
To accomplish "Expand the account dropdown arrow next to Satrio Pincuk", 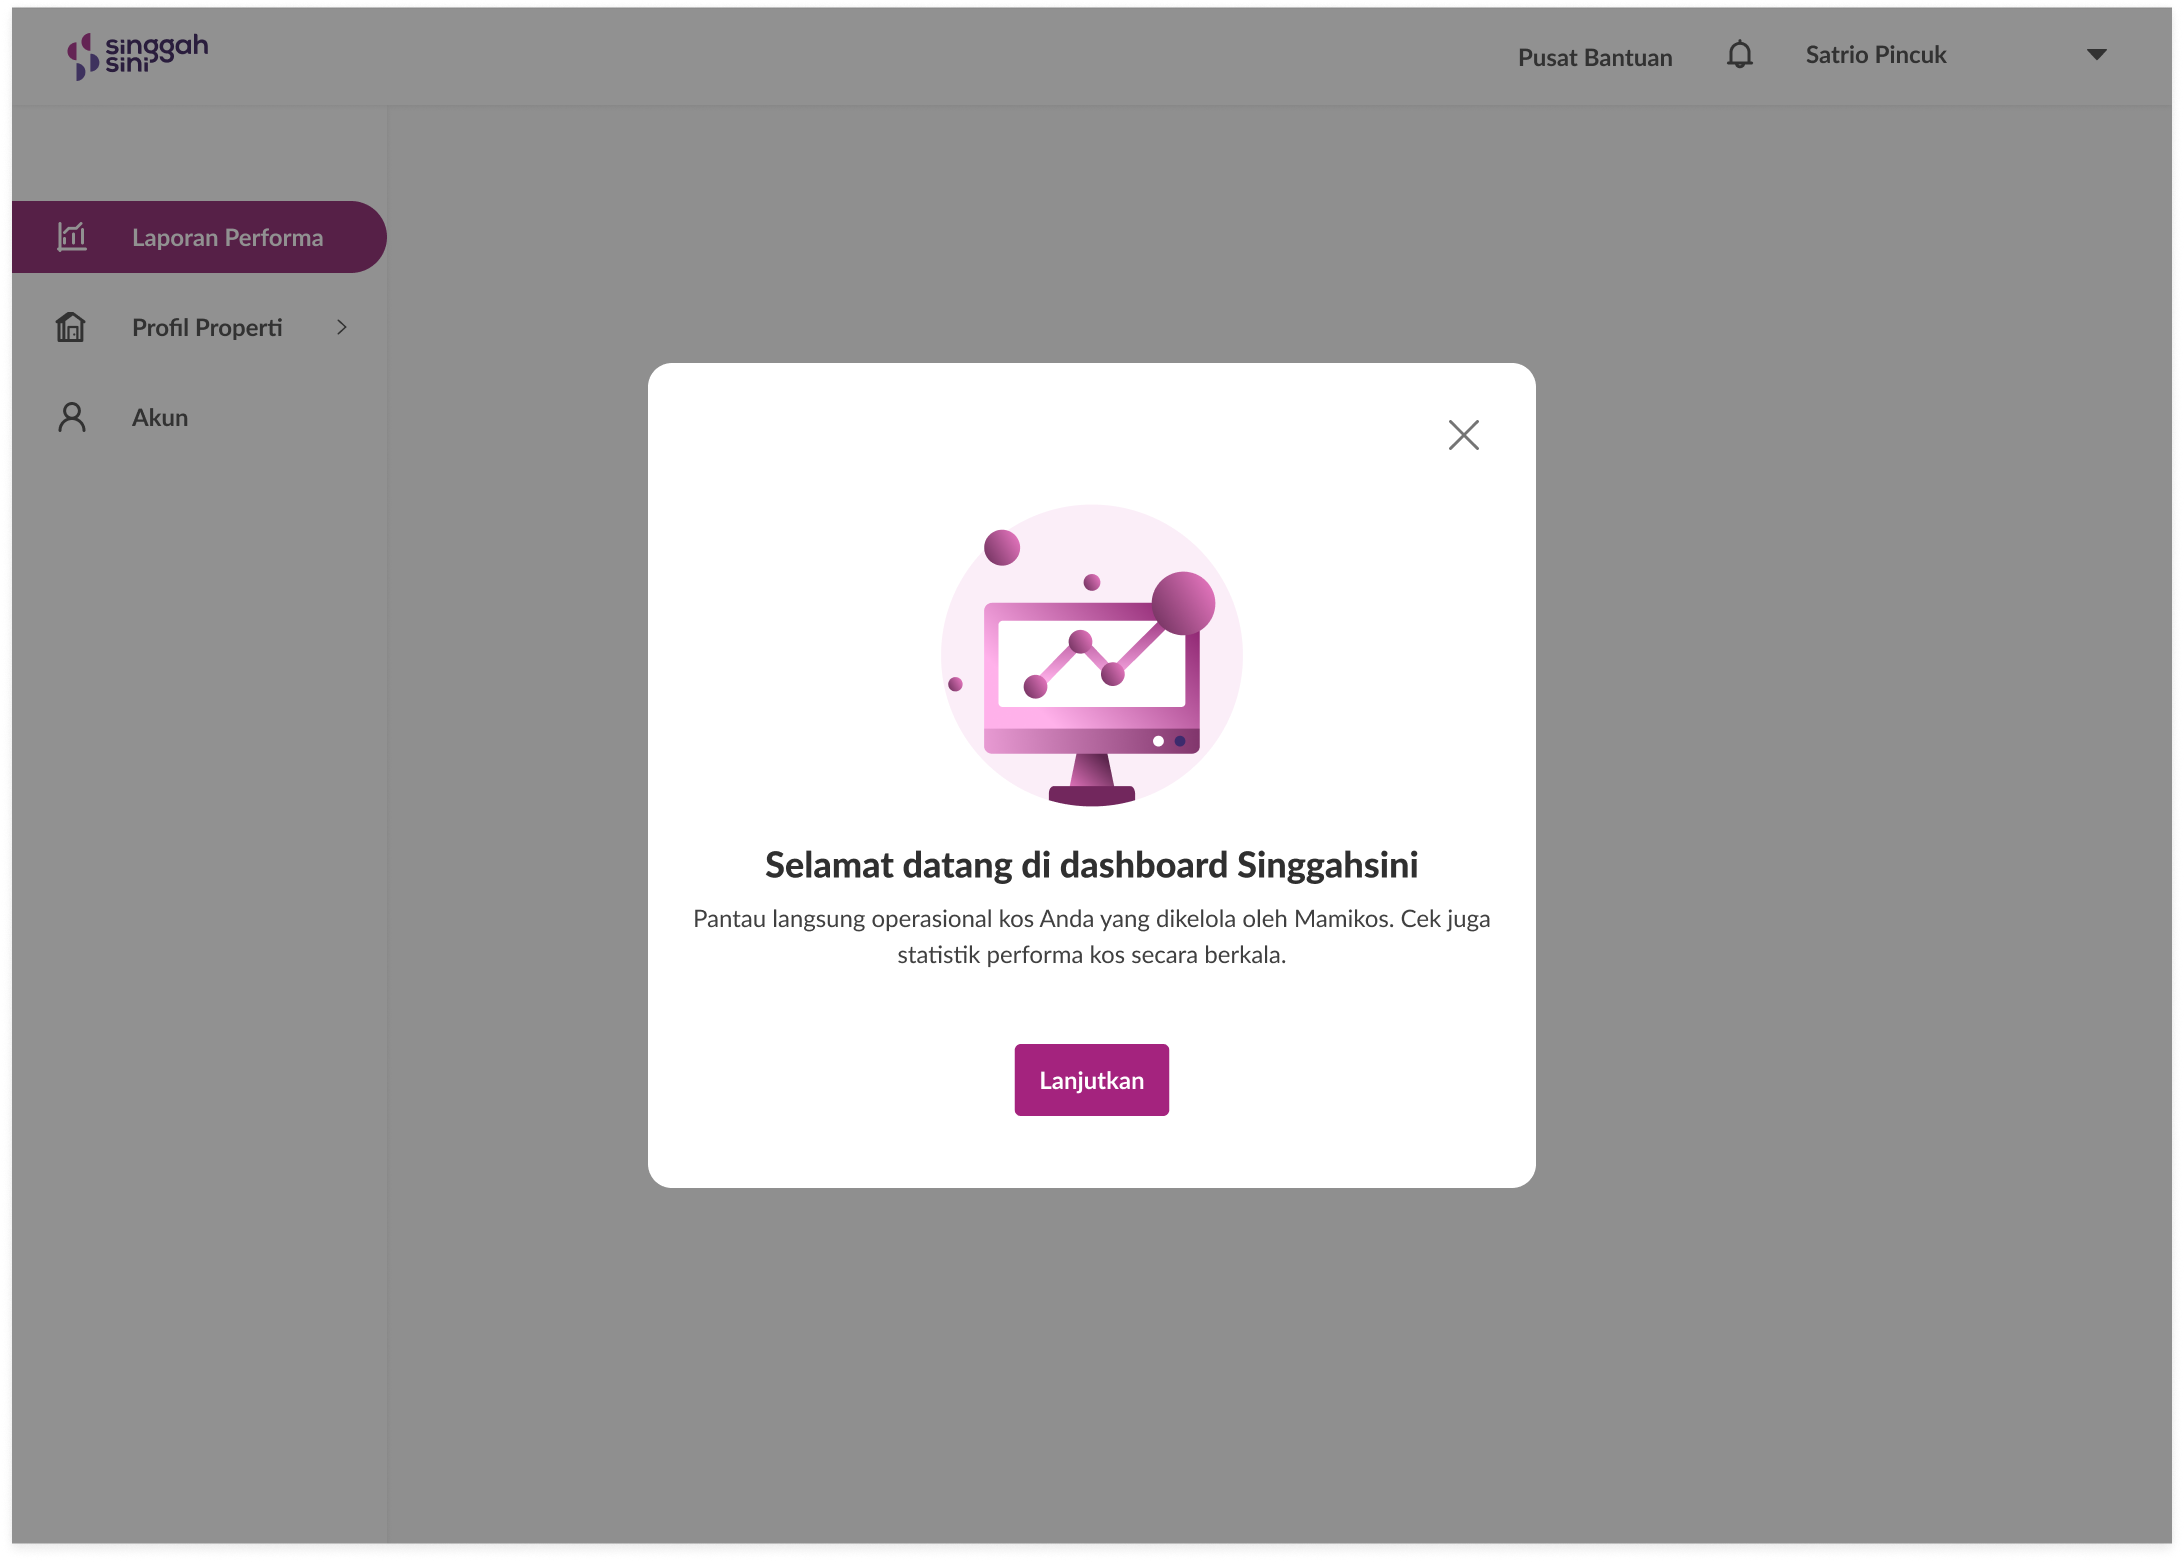I will click(2097, 54).
